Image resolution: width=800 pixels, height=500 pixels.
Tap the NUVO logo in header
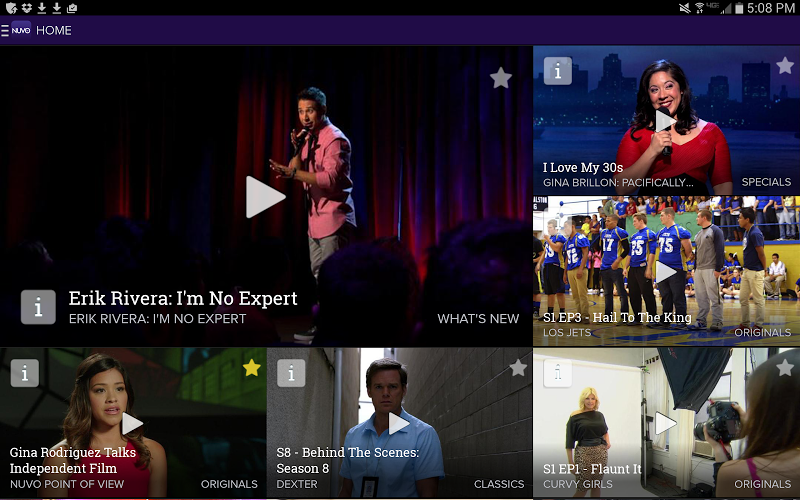click(x=21, y=30)
